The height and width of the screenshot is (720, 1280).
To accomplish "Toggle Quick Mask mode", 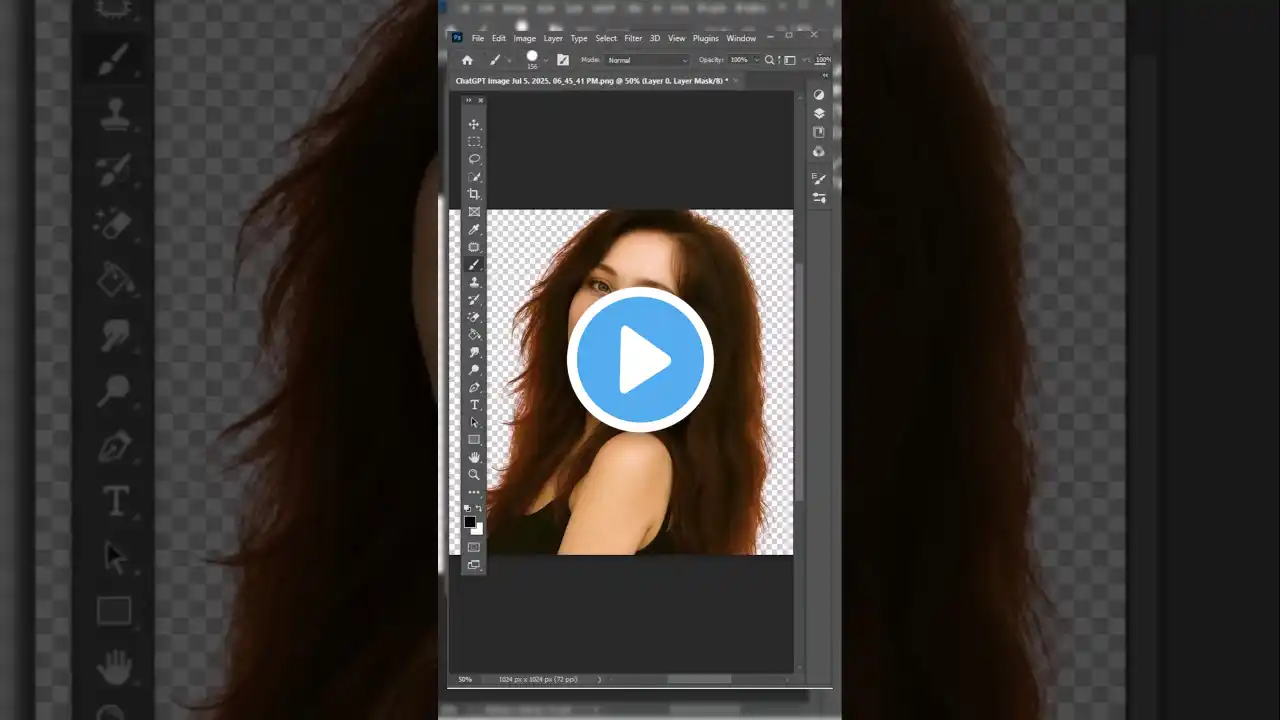I will click(x=474, y=546).
